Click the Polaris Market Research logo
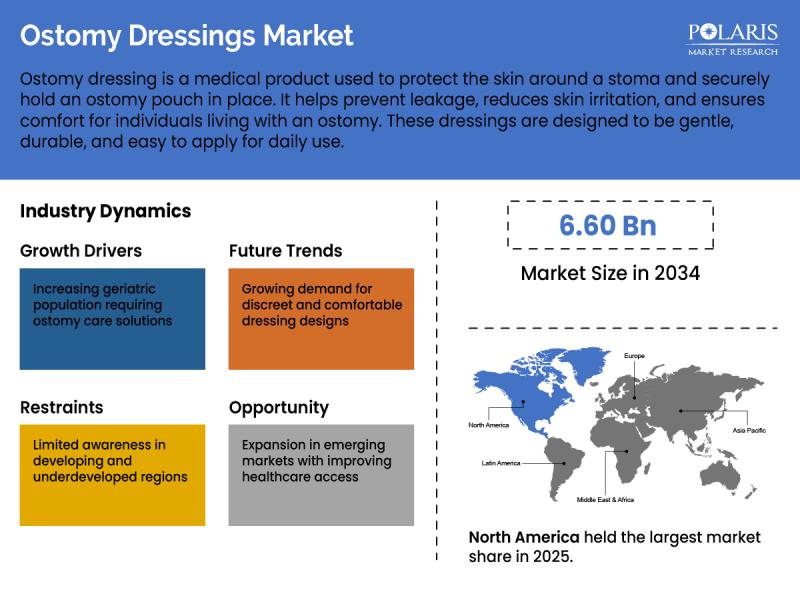The width and height of the screenshot is (800, 600). pyautogui.click(x=733, y=36)
